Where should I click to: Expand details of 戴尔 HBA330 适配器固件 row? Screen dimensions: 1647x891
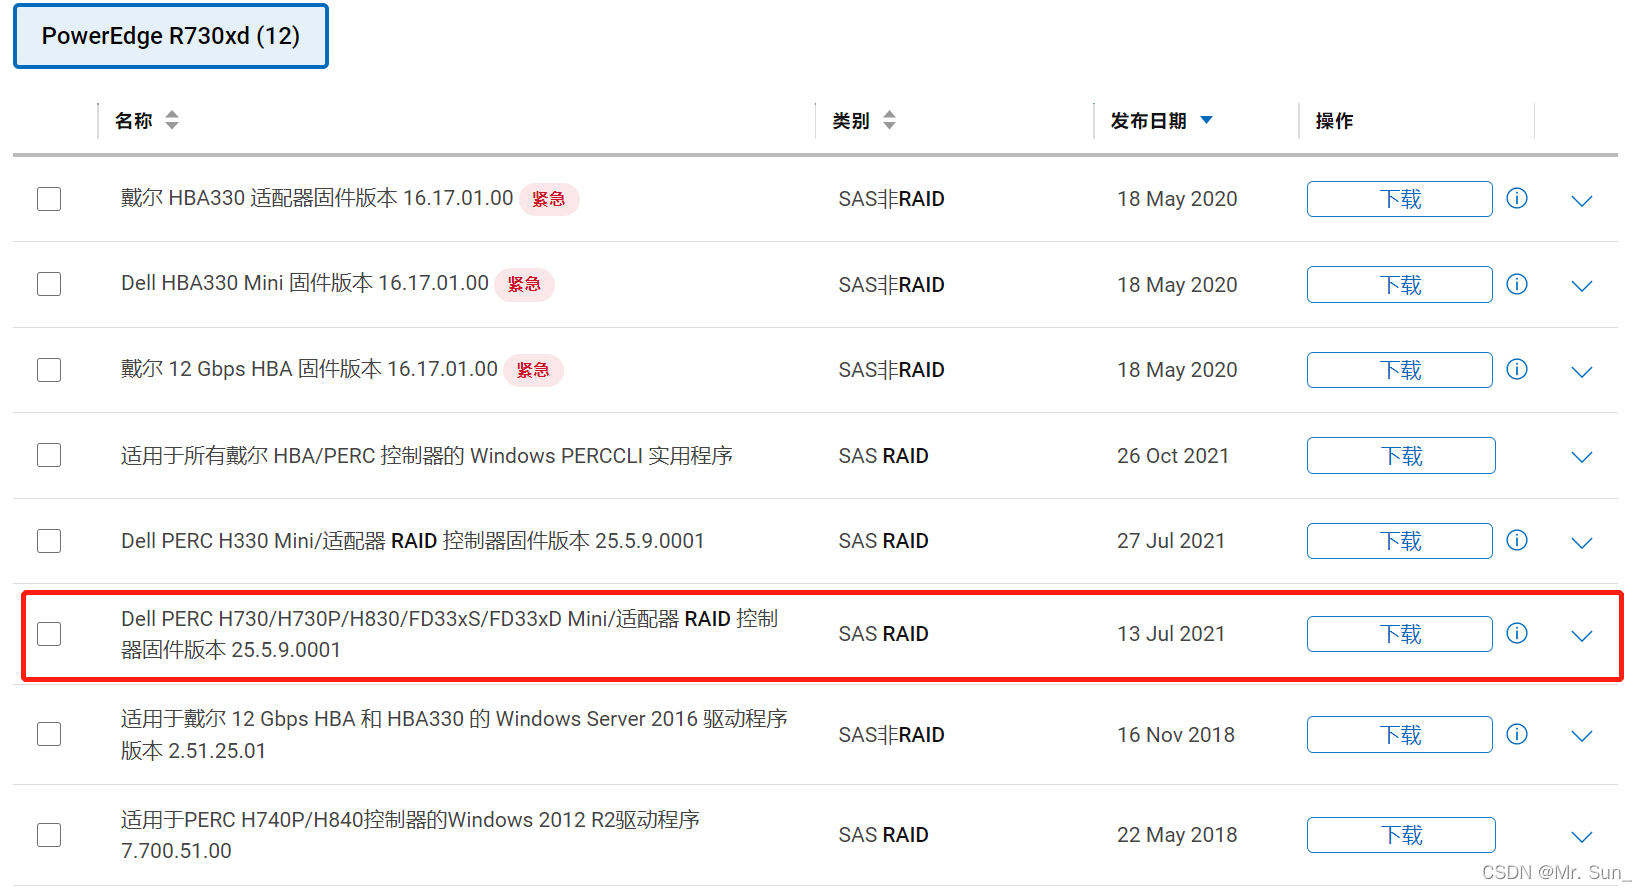tap(1581, 201)
